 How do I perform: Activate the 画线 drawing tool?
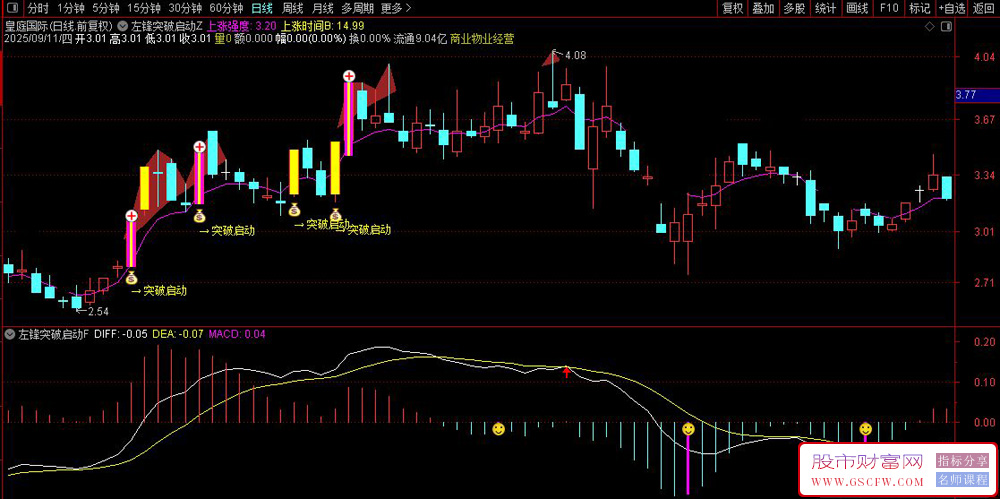[x=857, y=8]
